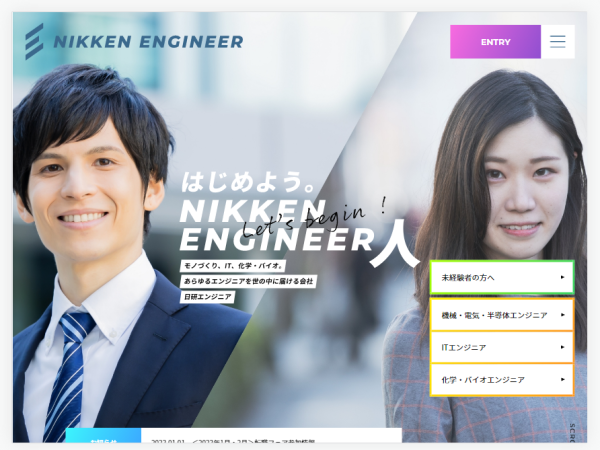Click the あらゆるエンジニアを世の中に届ける会社 label
This screenshot has height=450, width=600.
pyautogui.click(x=248, y=281)
